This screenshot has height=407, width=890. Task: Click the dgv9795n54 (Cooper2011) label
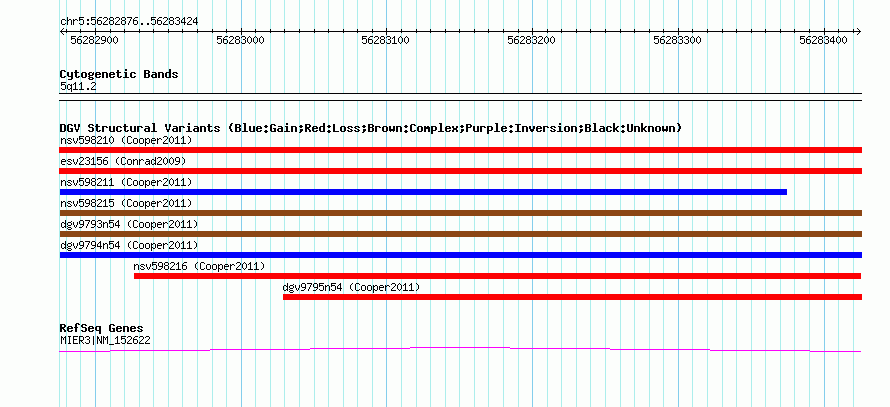click(351, 287)
